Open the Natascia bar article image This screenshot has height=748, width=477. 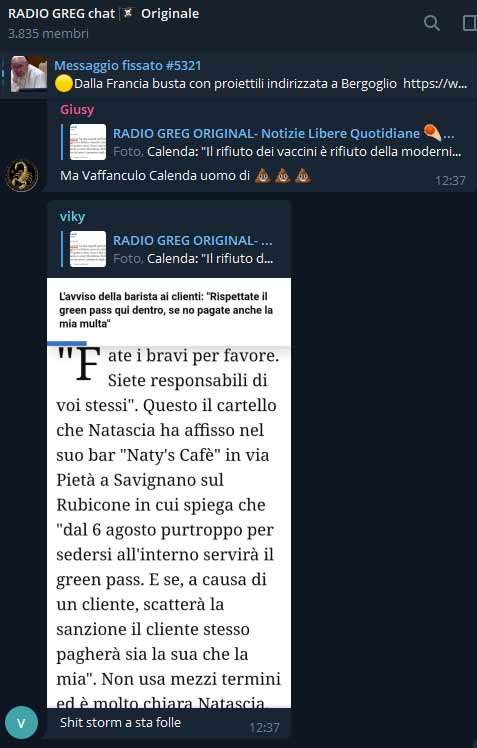pyautogui.click(x=169, y=493)
